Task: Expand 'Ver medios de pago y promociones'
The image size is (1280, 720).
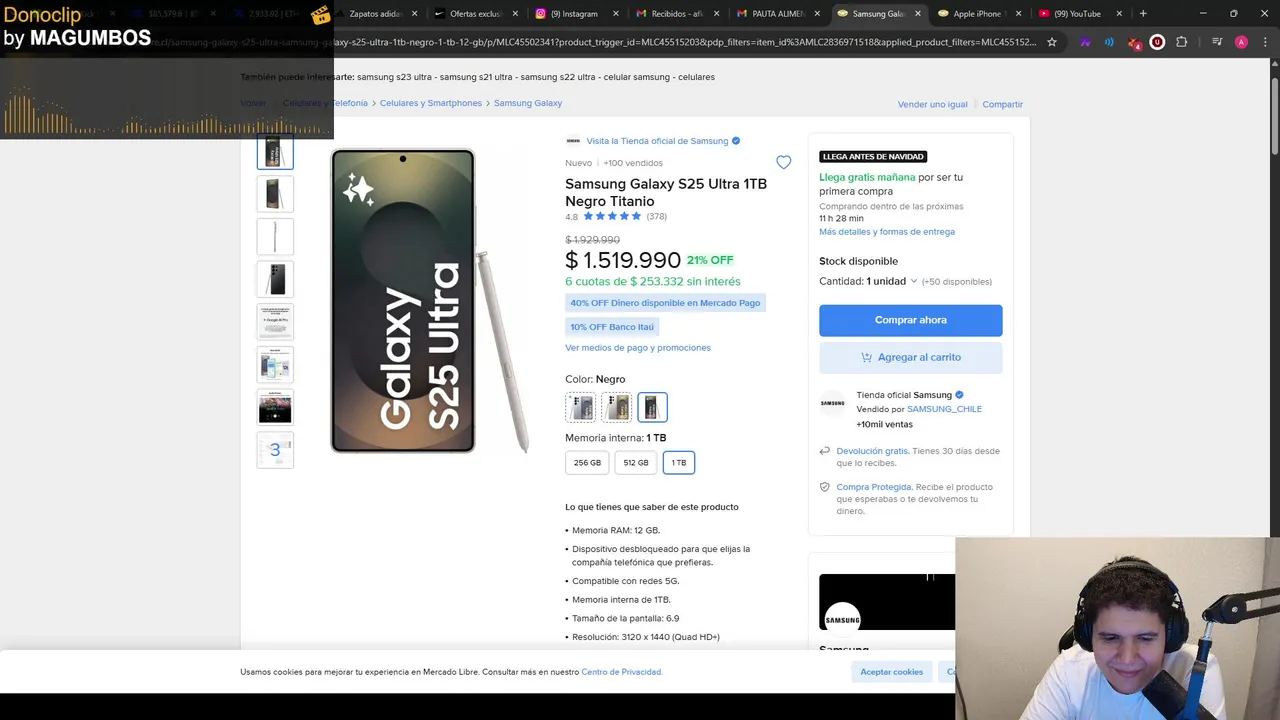Action: [x=637, y=348]
